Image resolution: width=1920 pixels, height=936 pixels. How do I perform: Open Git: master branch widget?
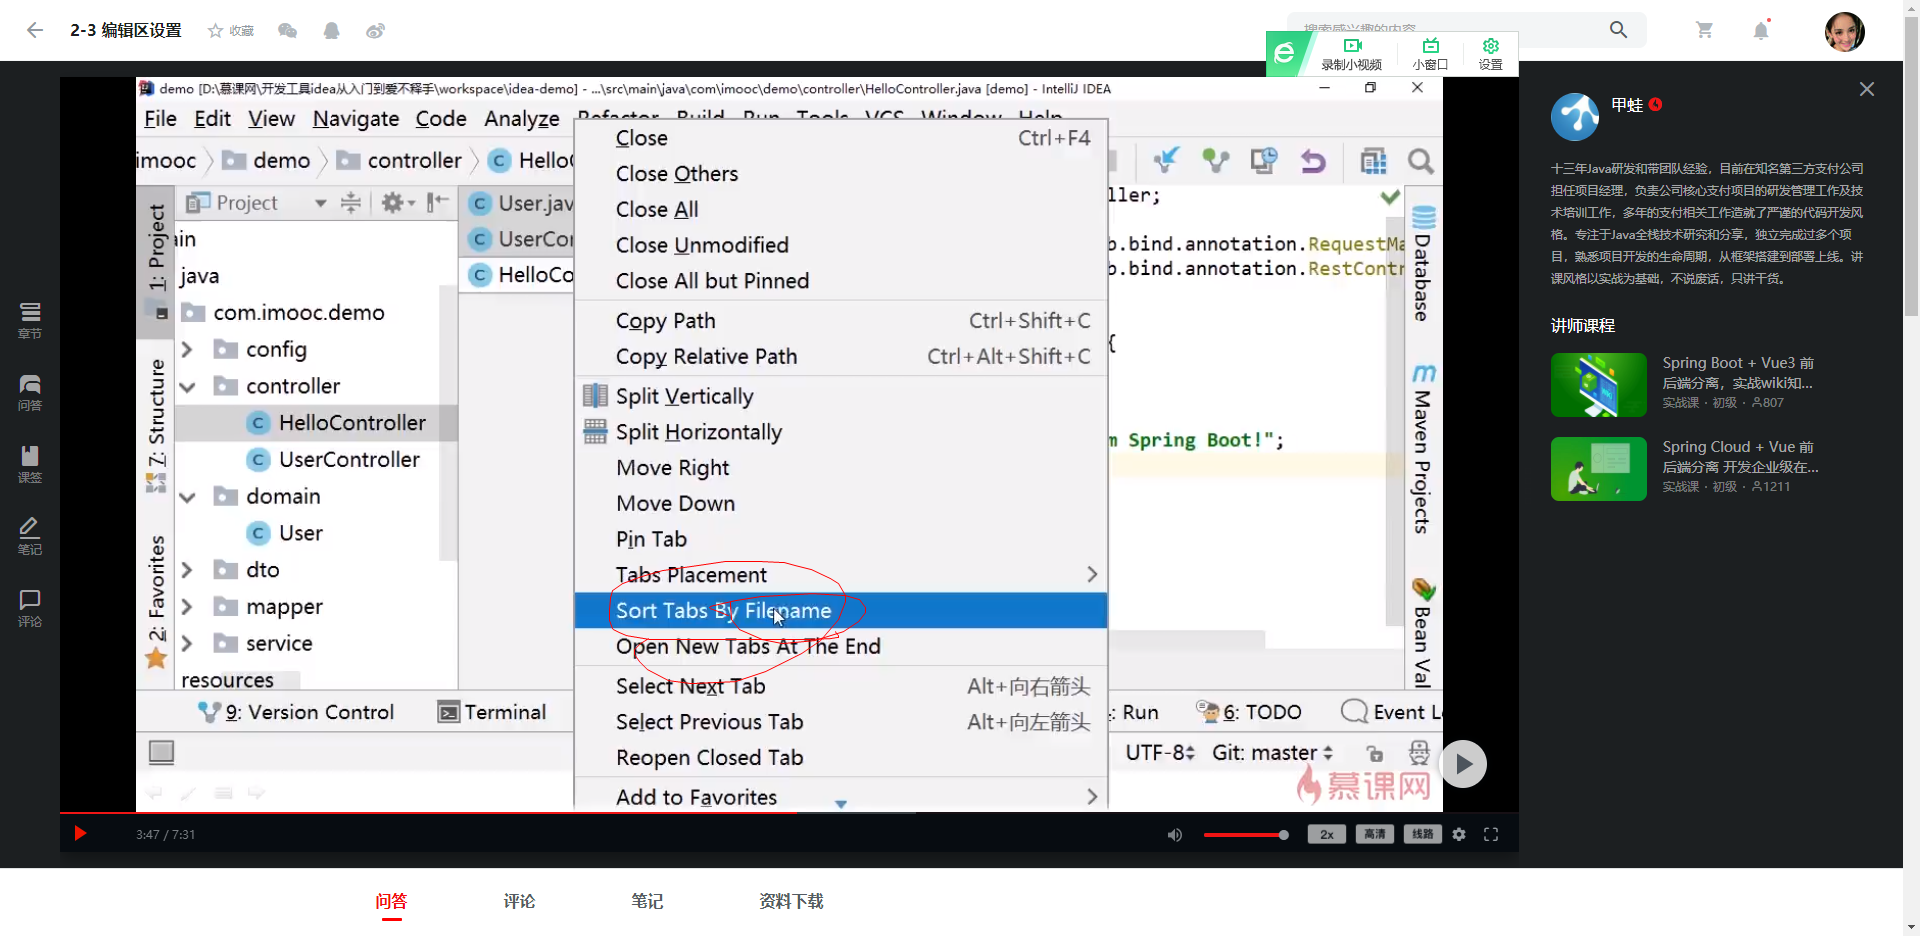[x=1272, y=753]
